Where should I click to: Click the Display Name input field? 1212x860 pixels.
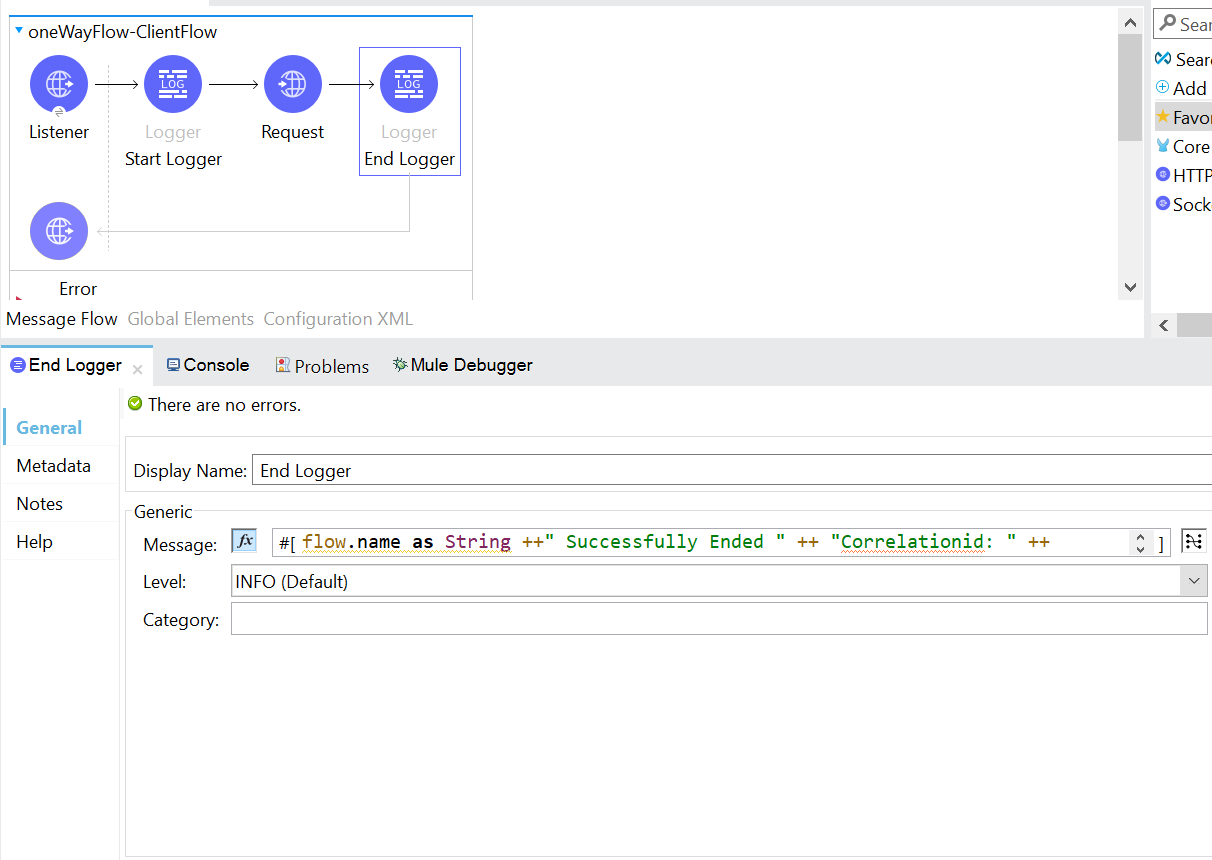coord(730,470)
